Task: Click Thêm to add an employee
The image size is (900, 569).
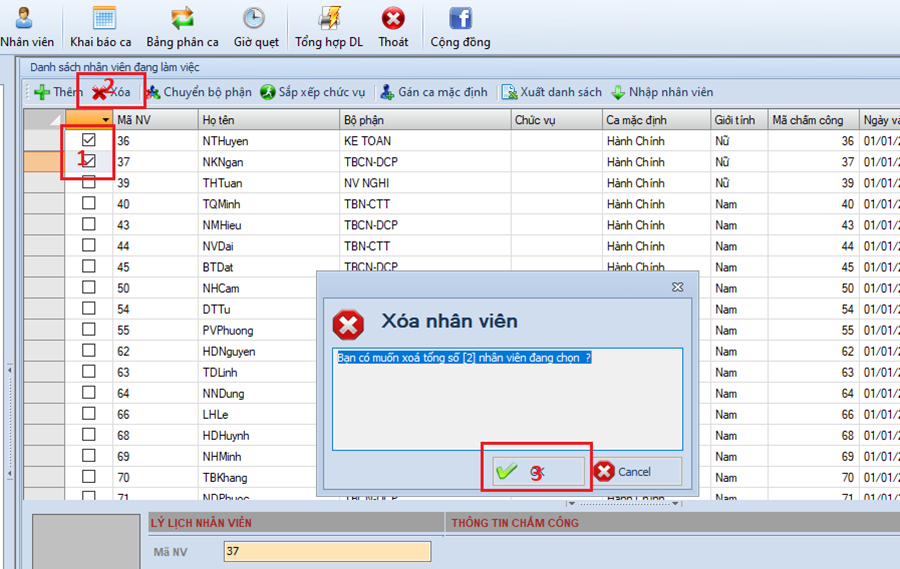Action: tap(58, 92)
